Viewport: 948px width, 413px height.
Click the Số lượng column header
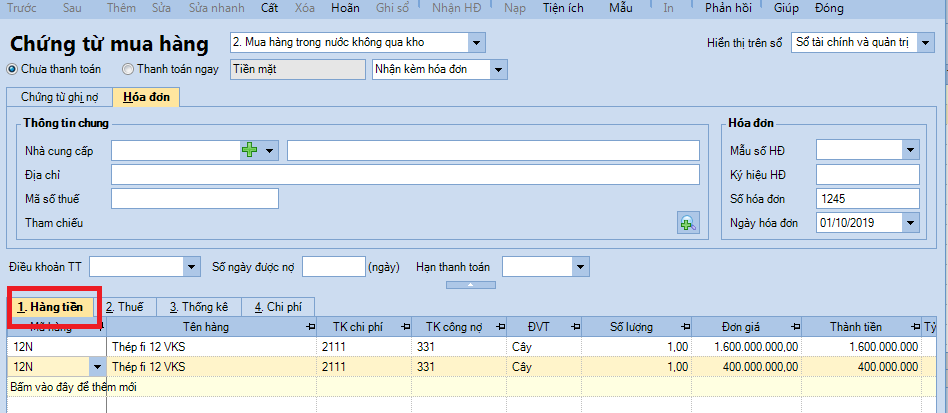click(x=637, y=327)
